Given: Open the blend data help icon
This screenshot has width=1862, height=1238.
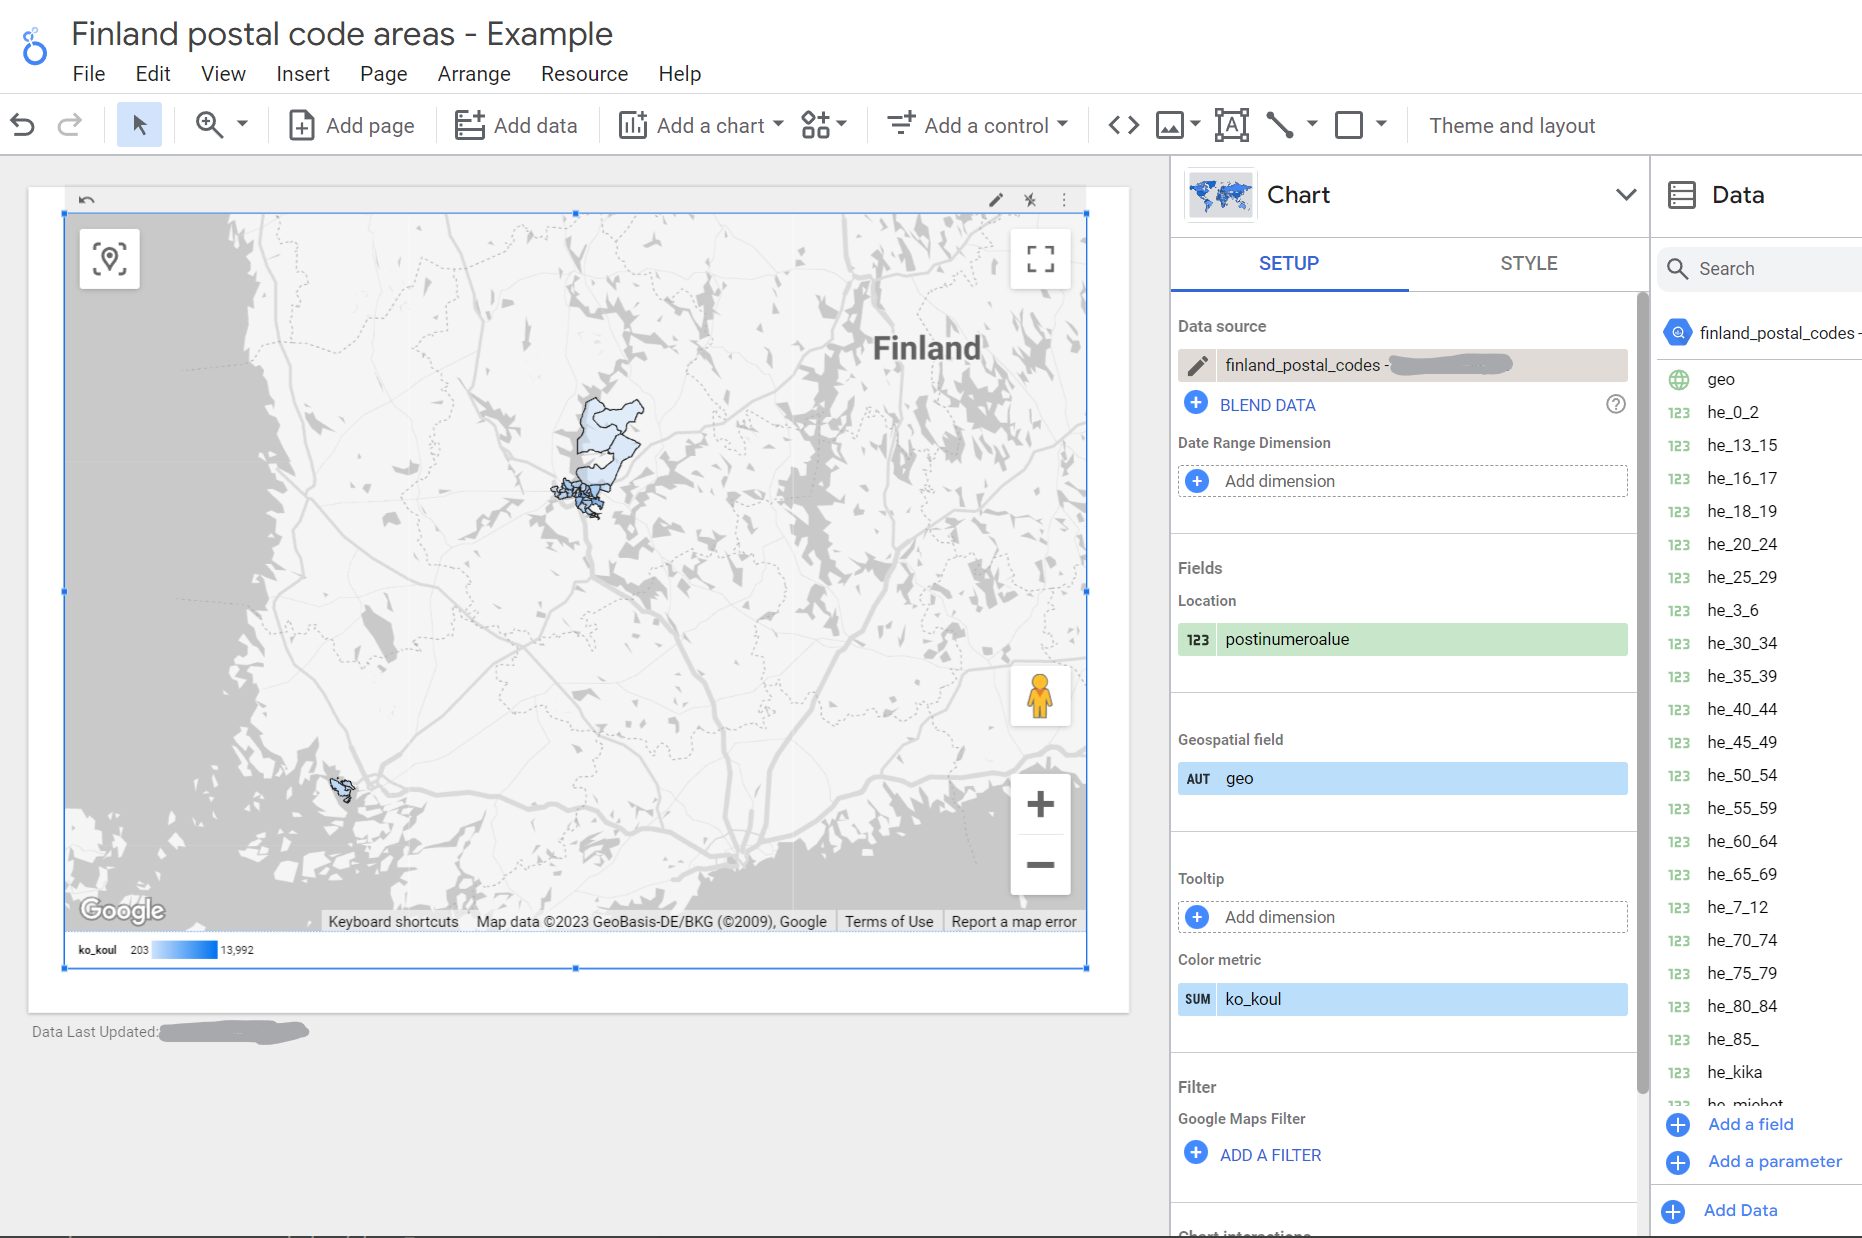Looking at the screenshot, I should tap(1615, 404).
